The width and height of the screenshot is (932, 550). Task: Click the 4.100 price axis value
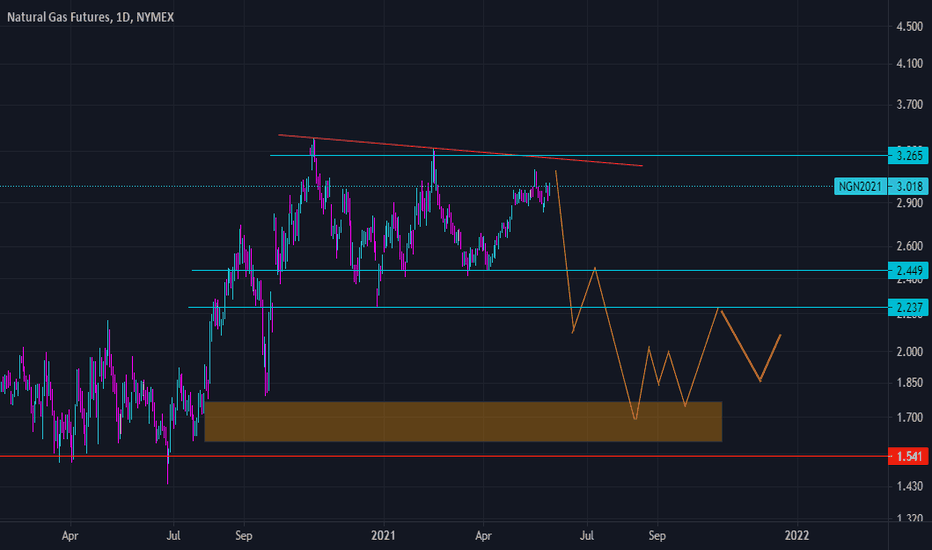[x=909, y=64]
